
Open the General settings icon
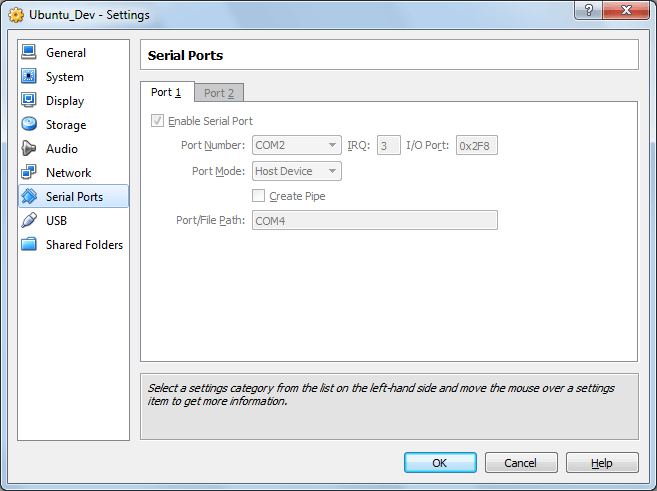pos(29,53)
